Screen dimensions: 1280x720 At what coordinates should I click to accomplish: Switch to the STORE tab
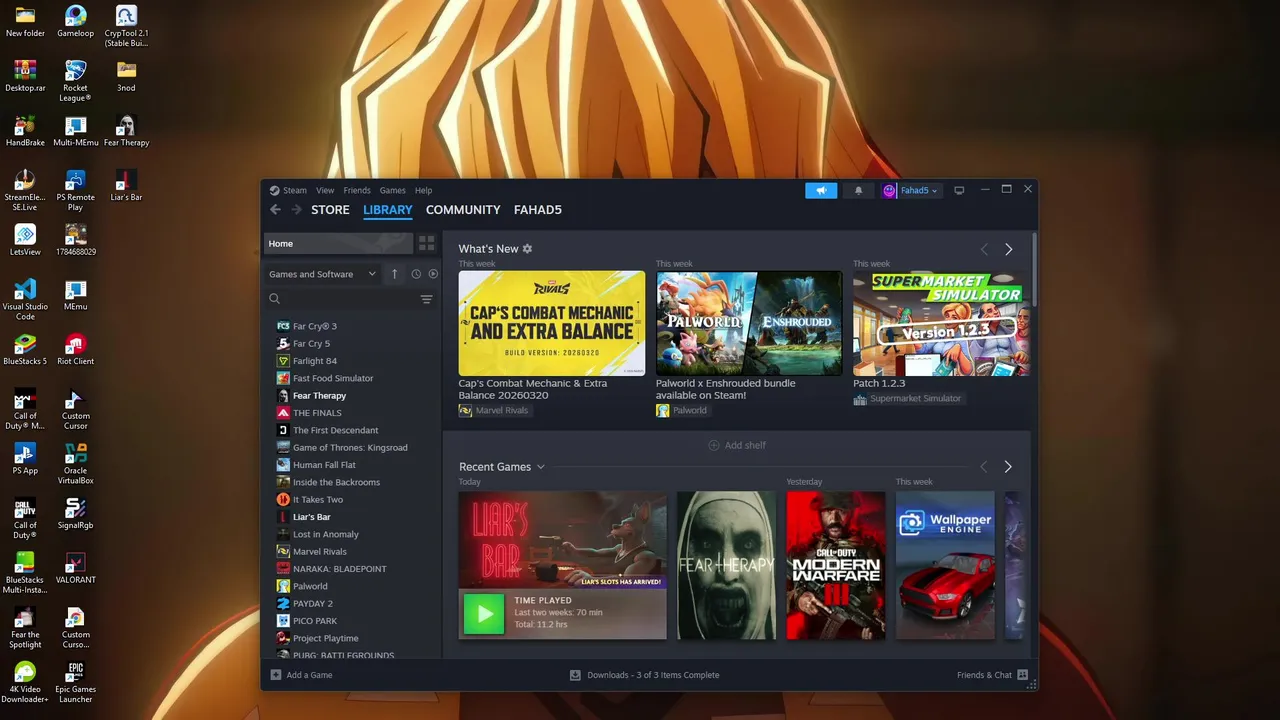pyautogui.click(x=330, y=210)
